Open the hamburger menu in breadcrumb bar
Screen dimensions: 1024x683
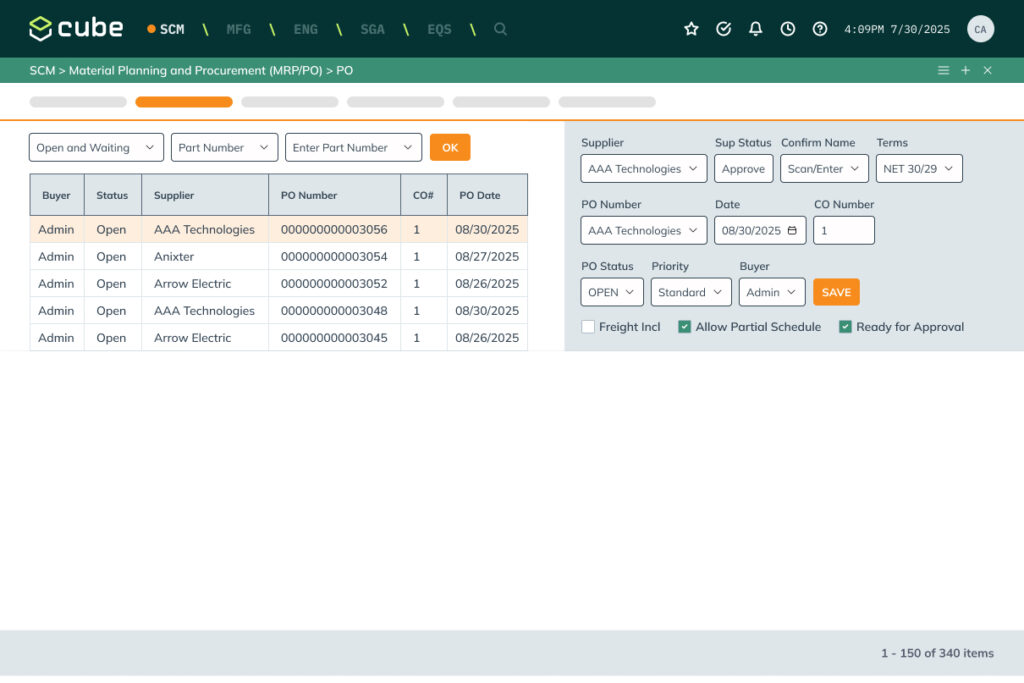(943, 70)
